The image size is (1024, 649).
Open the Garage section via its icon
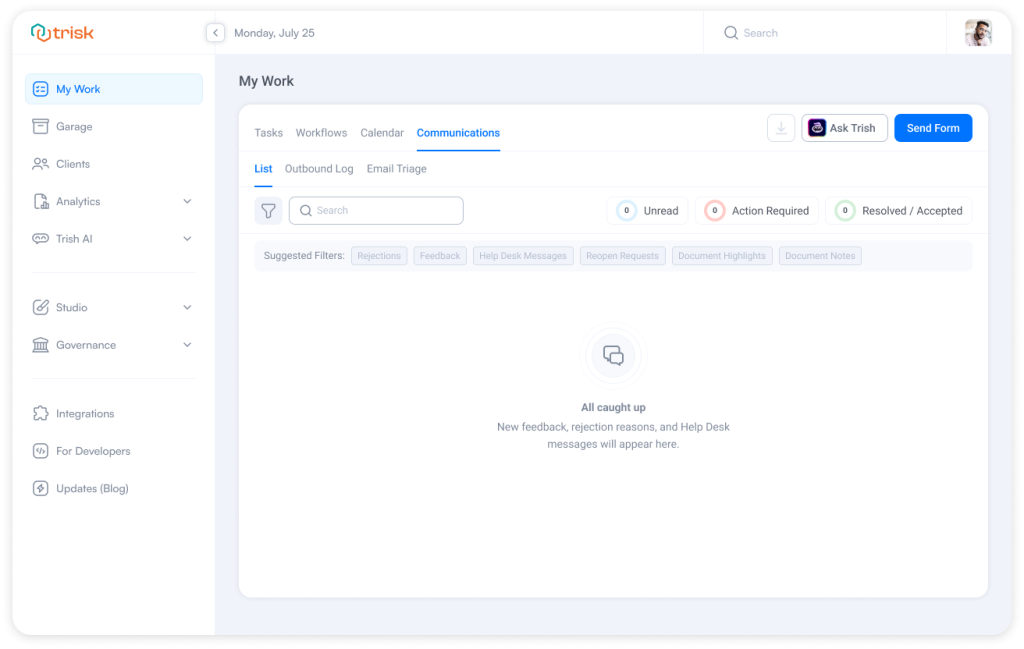[40, 126]
